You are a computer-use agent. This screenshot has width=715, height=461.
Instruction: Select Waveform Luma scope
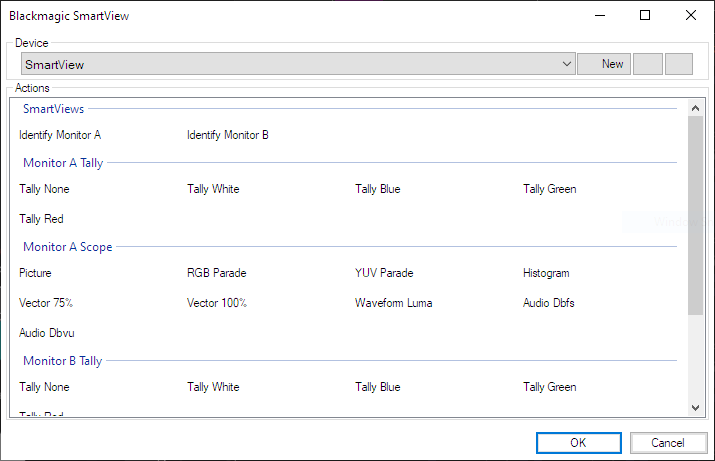coord(394,303)
